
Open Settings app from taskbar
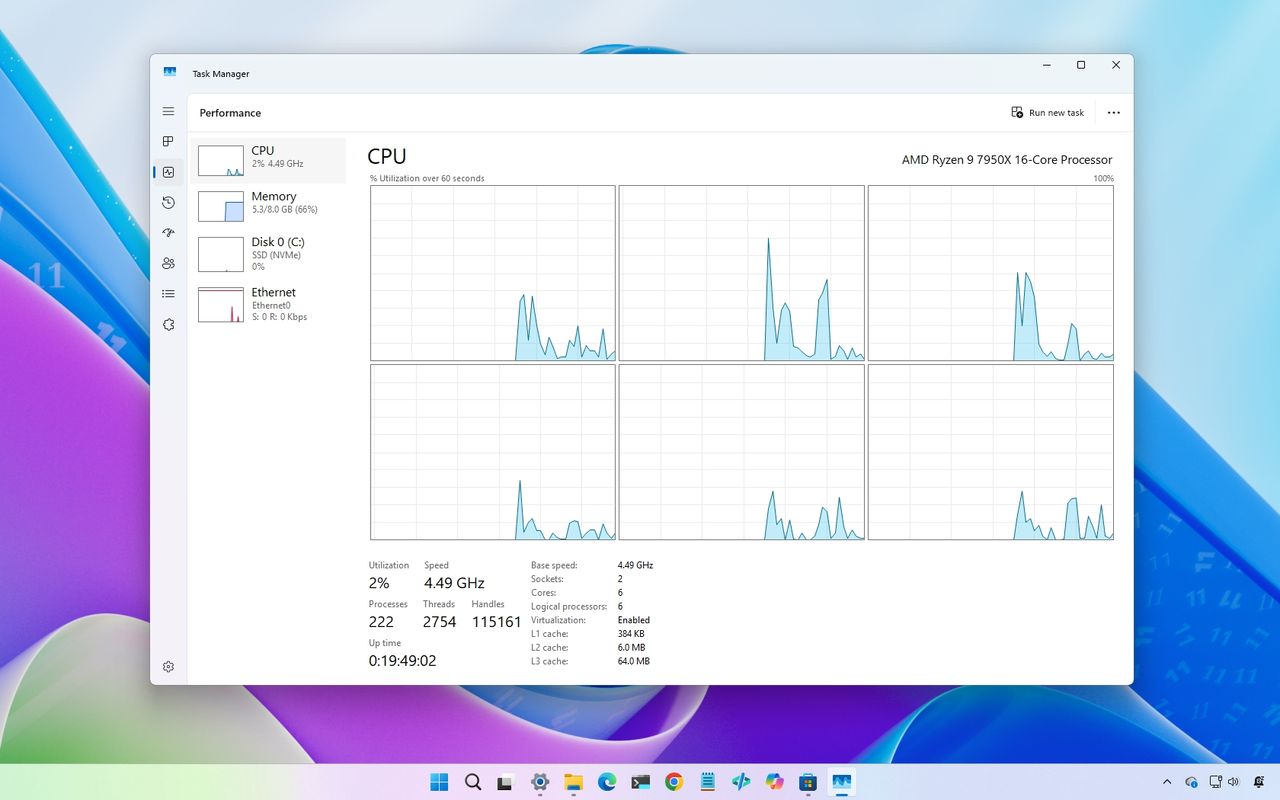(540, 782)
